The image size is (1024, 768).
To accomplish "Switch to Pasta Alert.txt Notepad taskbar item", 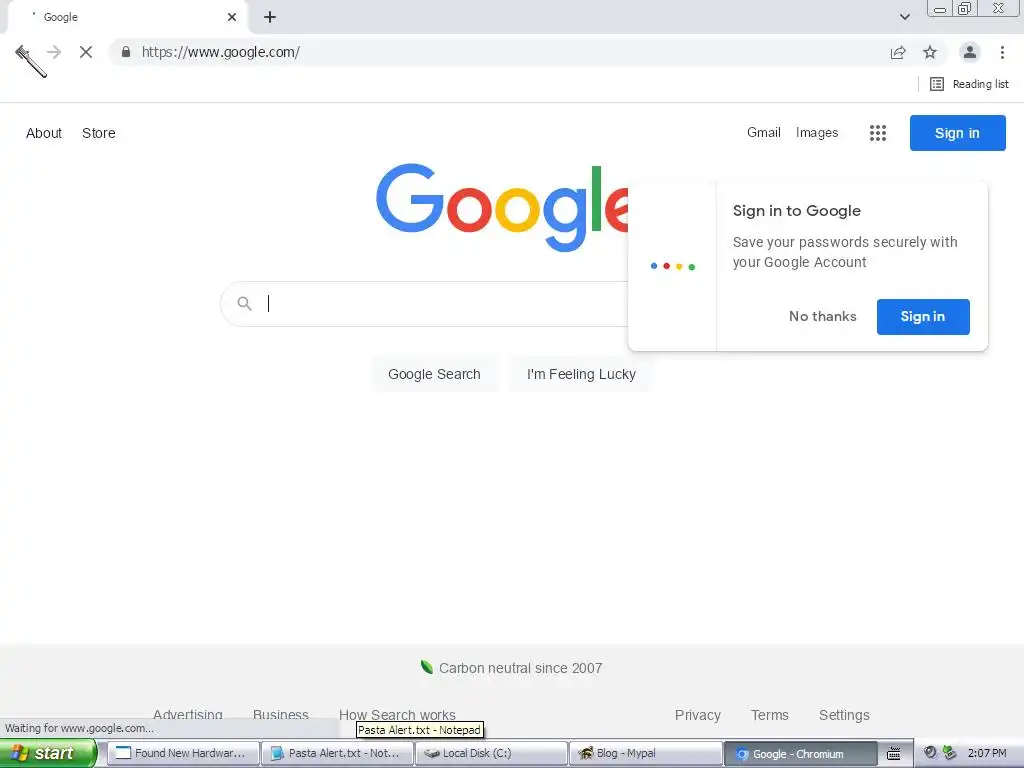I will click(338, 754).
